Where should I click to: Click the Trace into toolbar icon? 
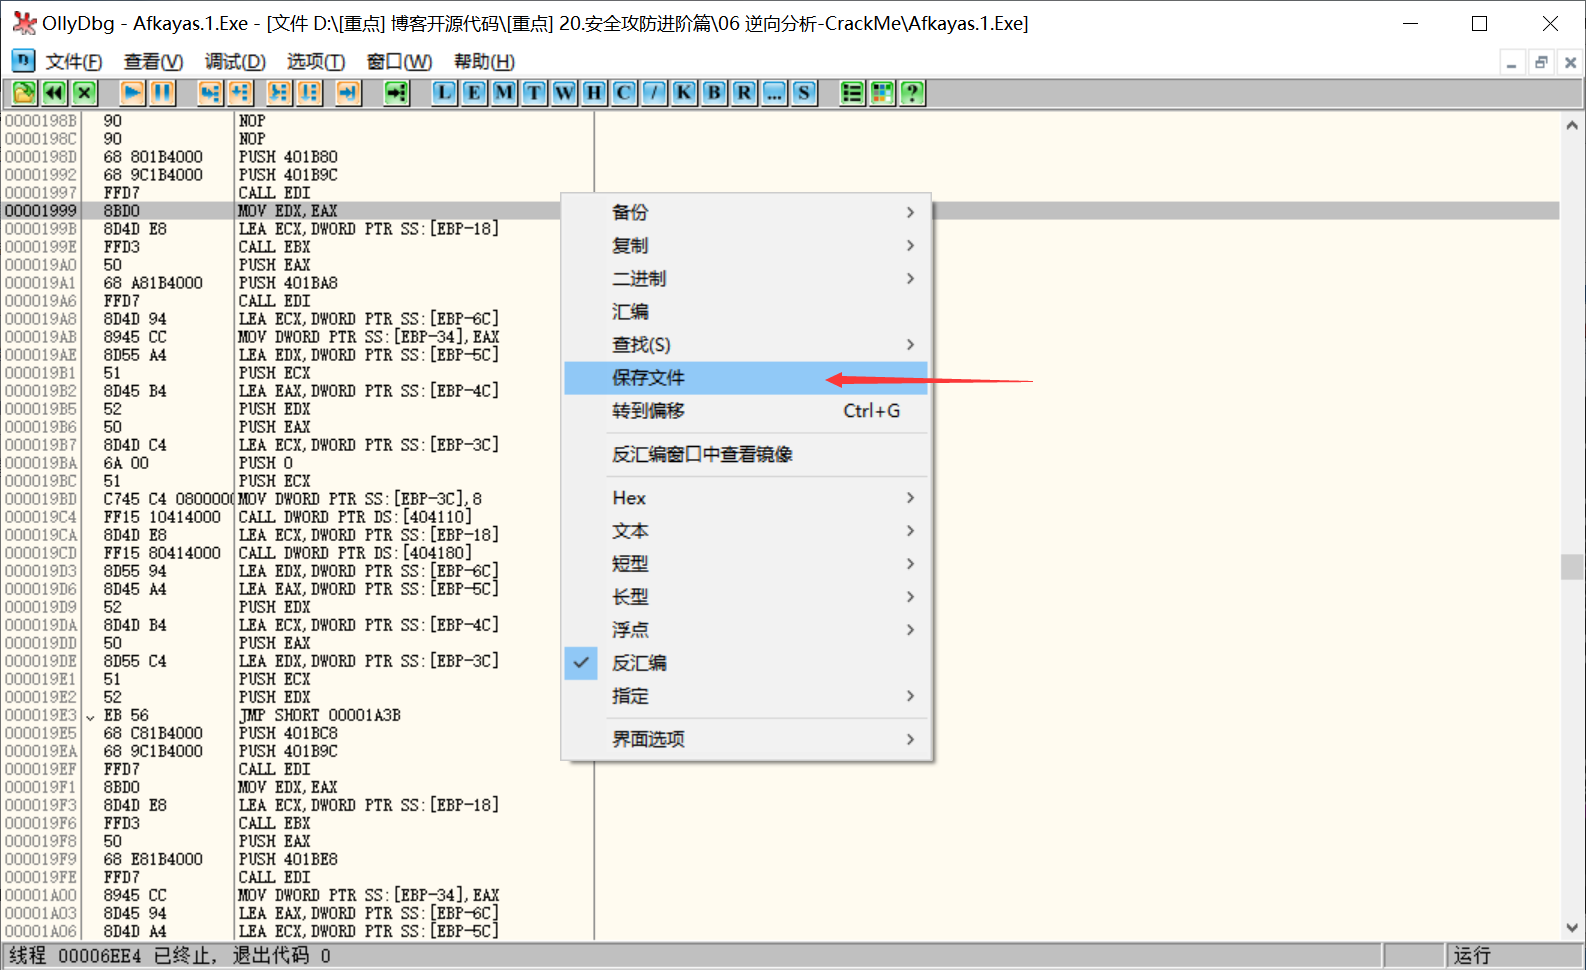[279, 93]
